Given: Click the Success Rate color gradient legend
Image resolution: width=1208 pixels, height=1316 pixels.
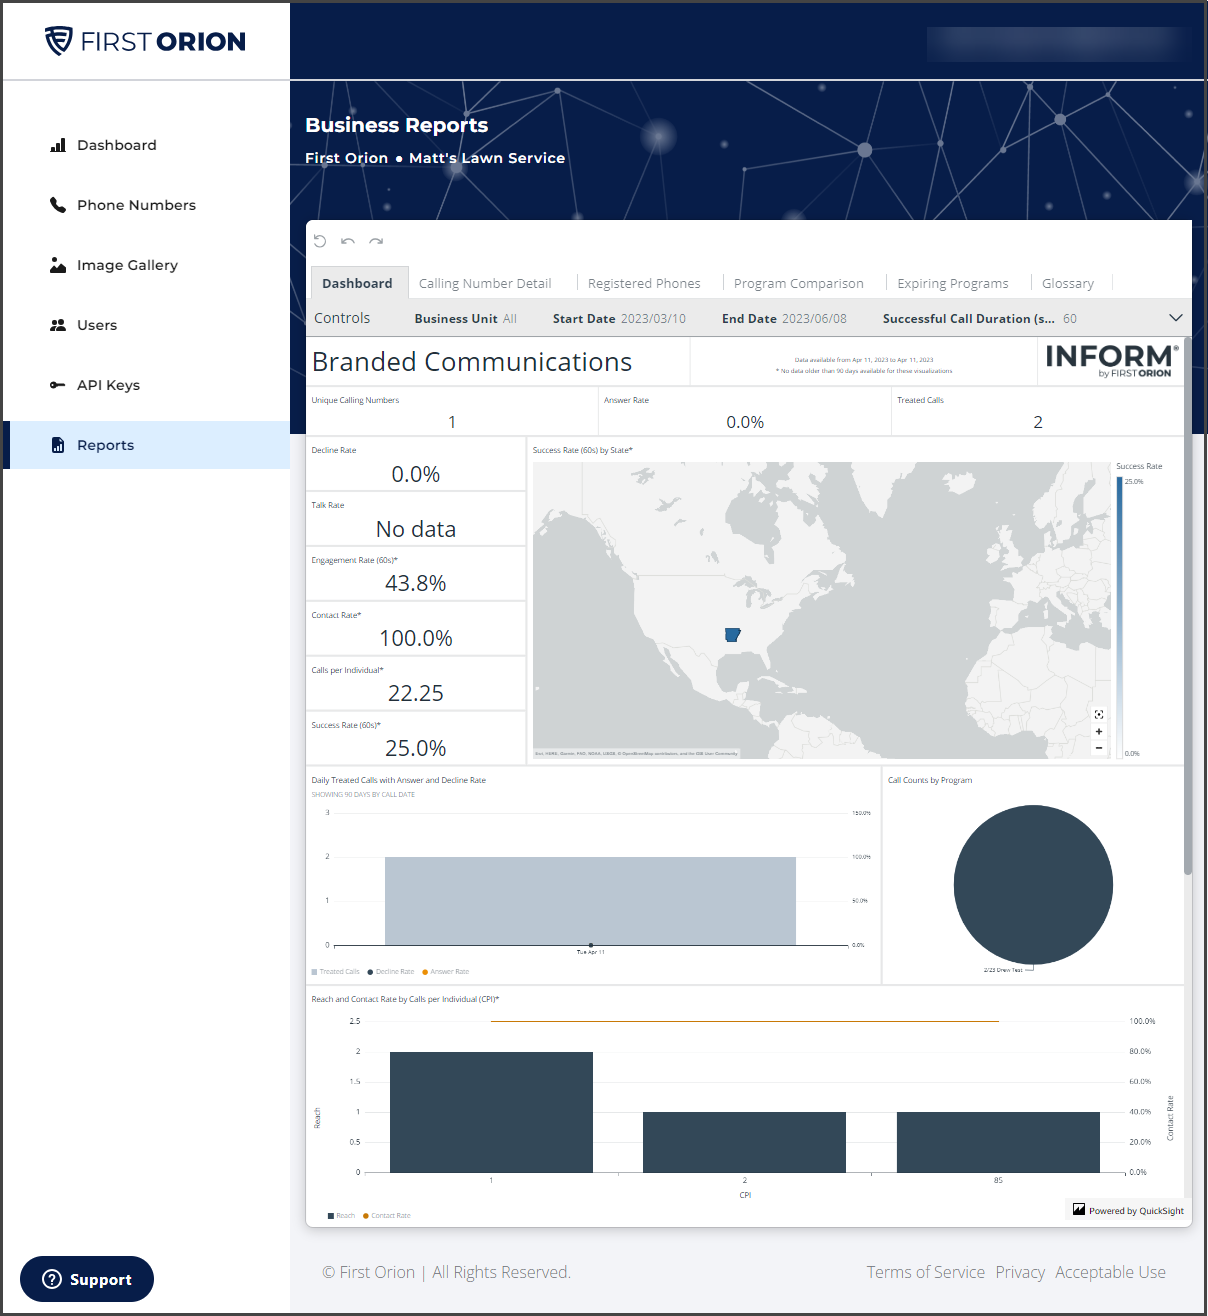Looking at the screenshot, I should coord(1119,617).
